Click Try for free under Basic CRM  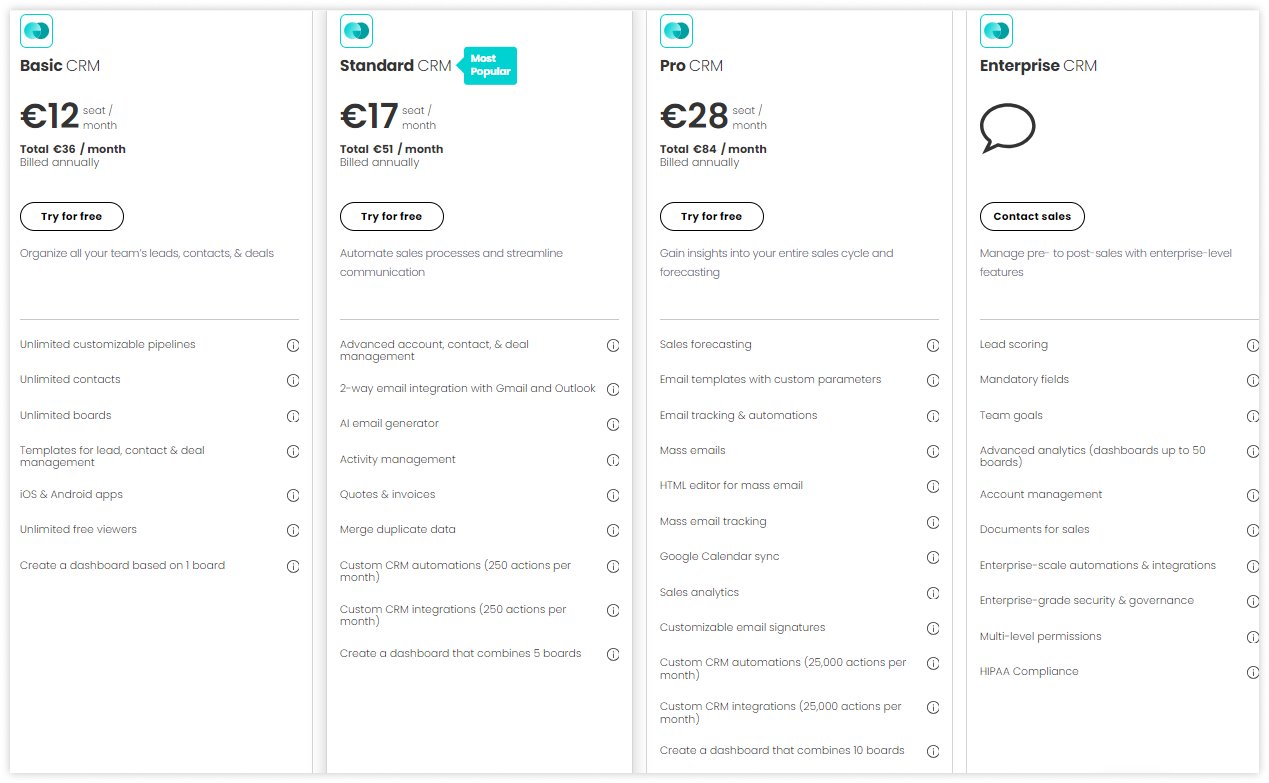71,216
